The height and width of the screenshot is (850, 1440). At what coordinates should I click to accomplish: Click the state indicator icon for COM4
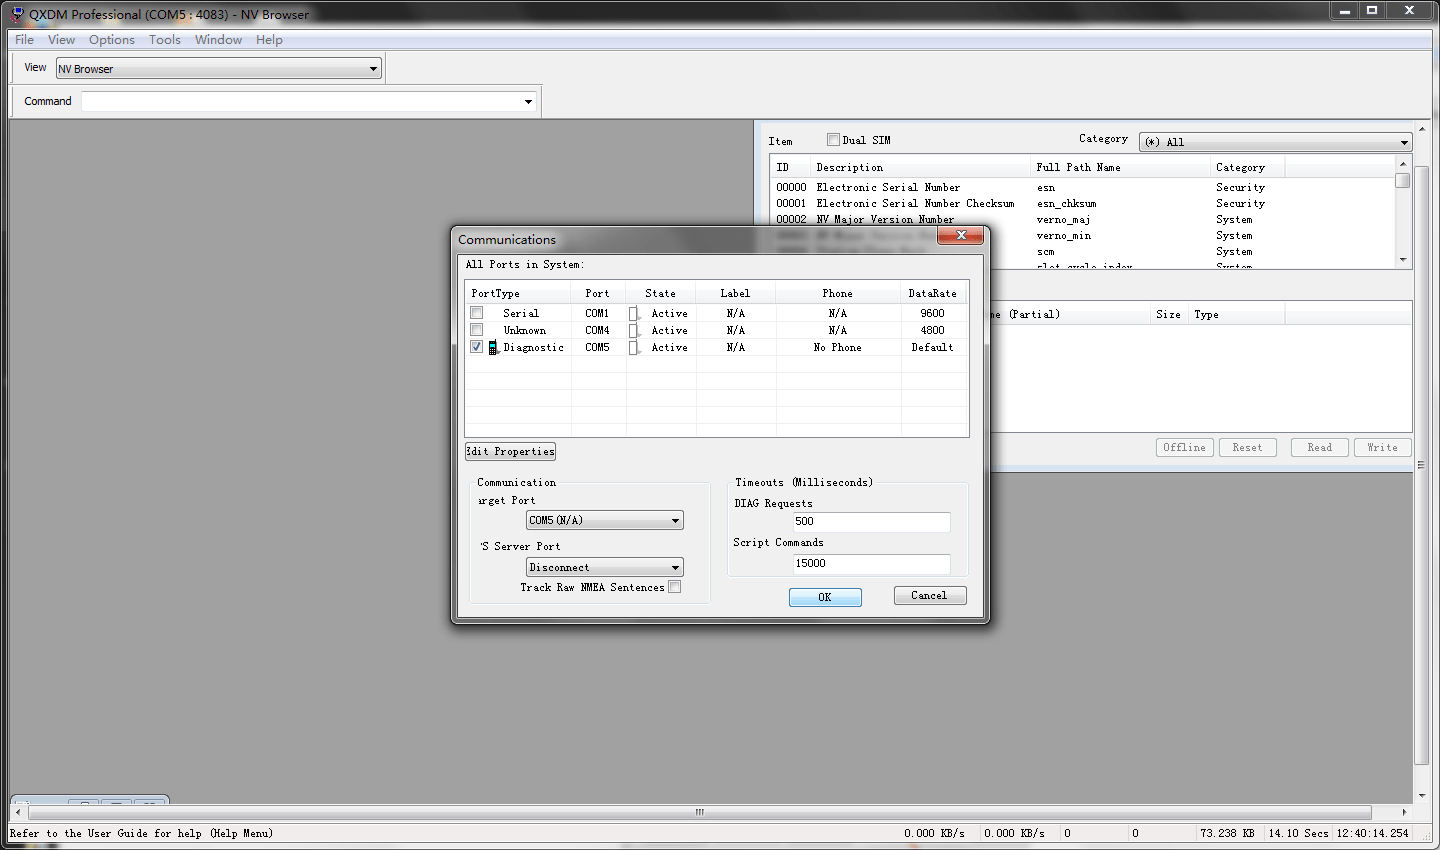tap(633, 331)
